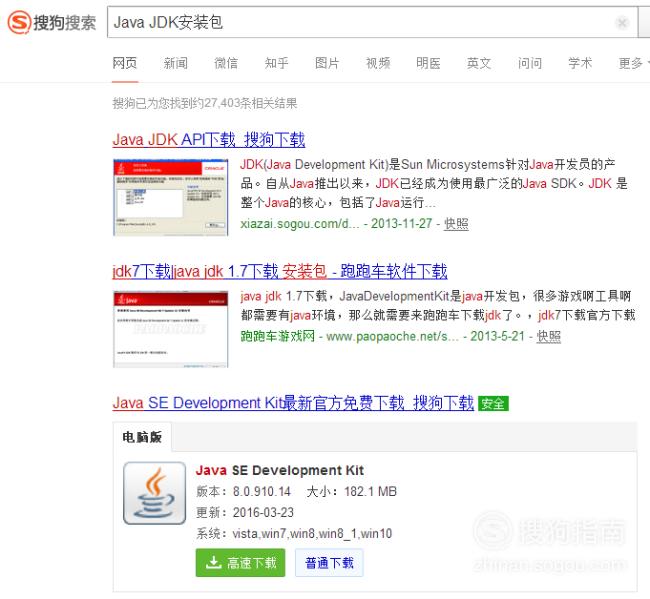
Task: Click the 27,403条相关结果 count text
Action: pos(250,103)
